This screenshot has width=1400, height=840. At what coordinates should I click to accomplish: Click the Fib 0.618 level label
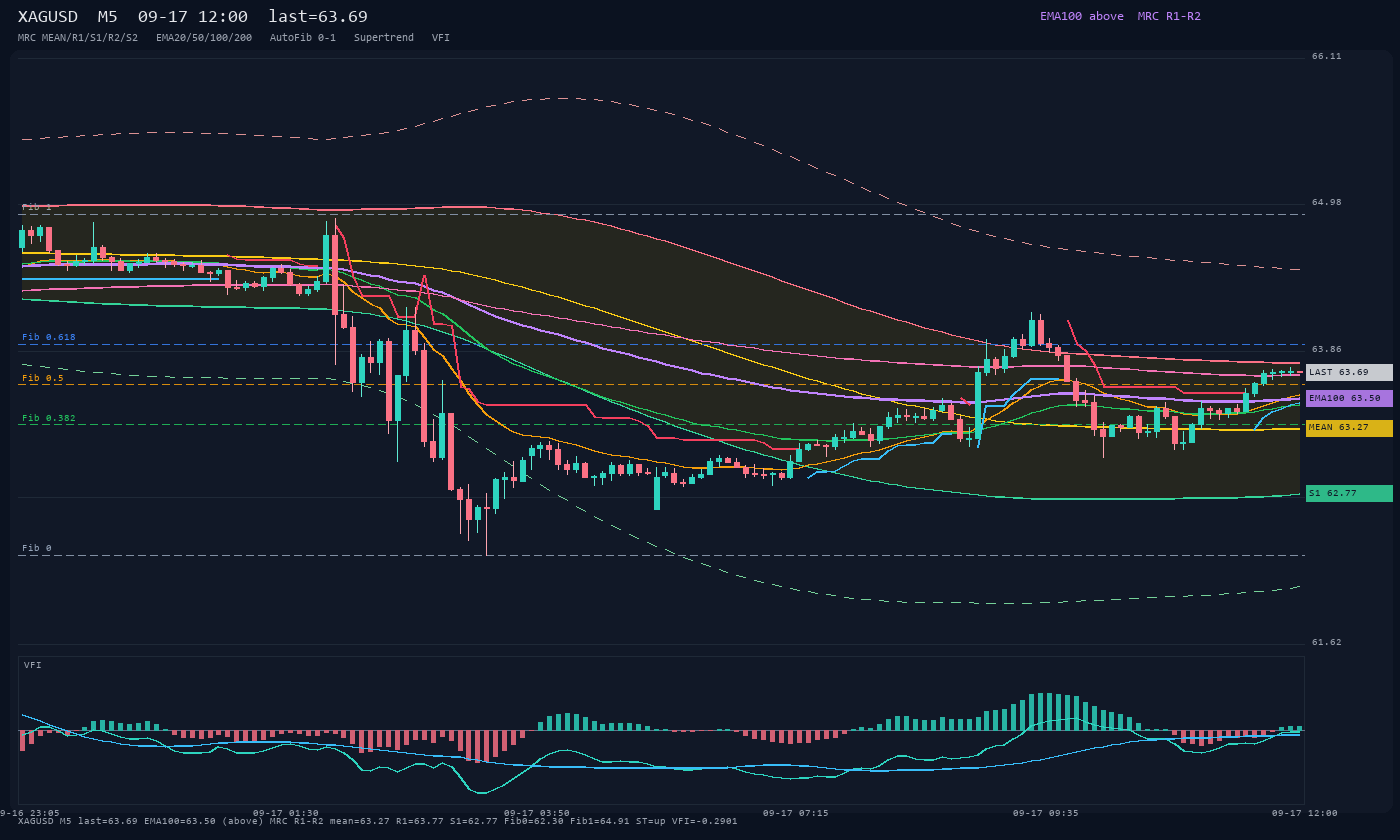(49, 337)
